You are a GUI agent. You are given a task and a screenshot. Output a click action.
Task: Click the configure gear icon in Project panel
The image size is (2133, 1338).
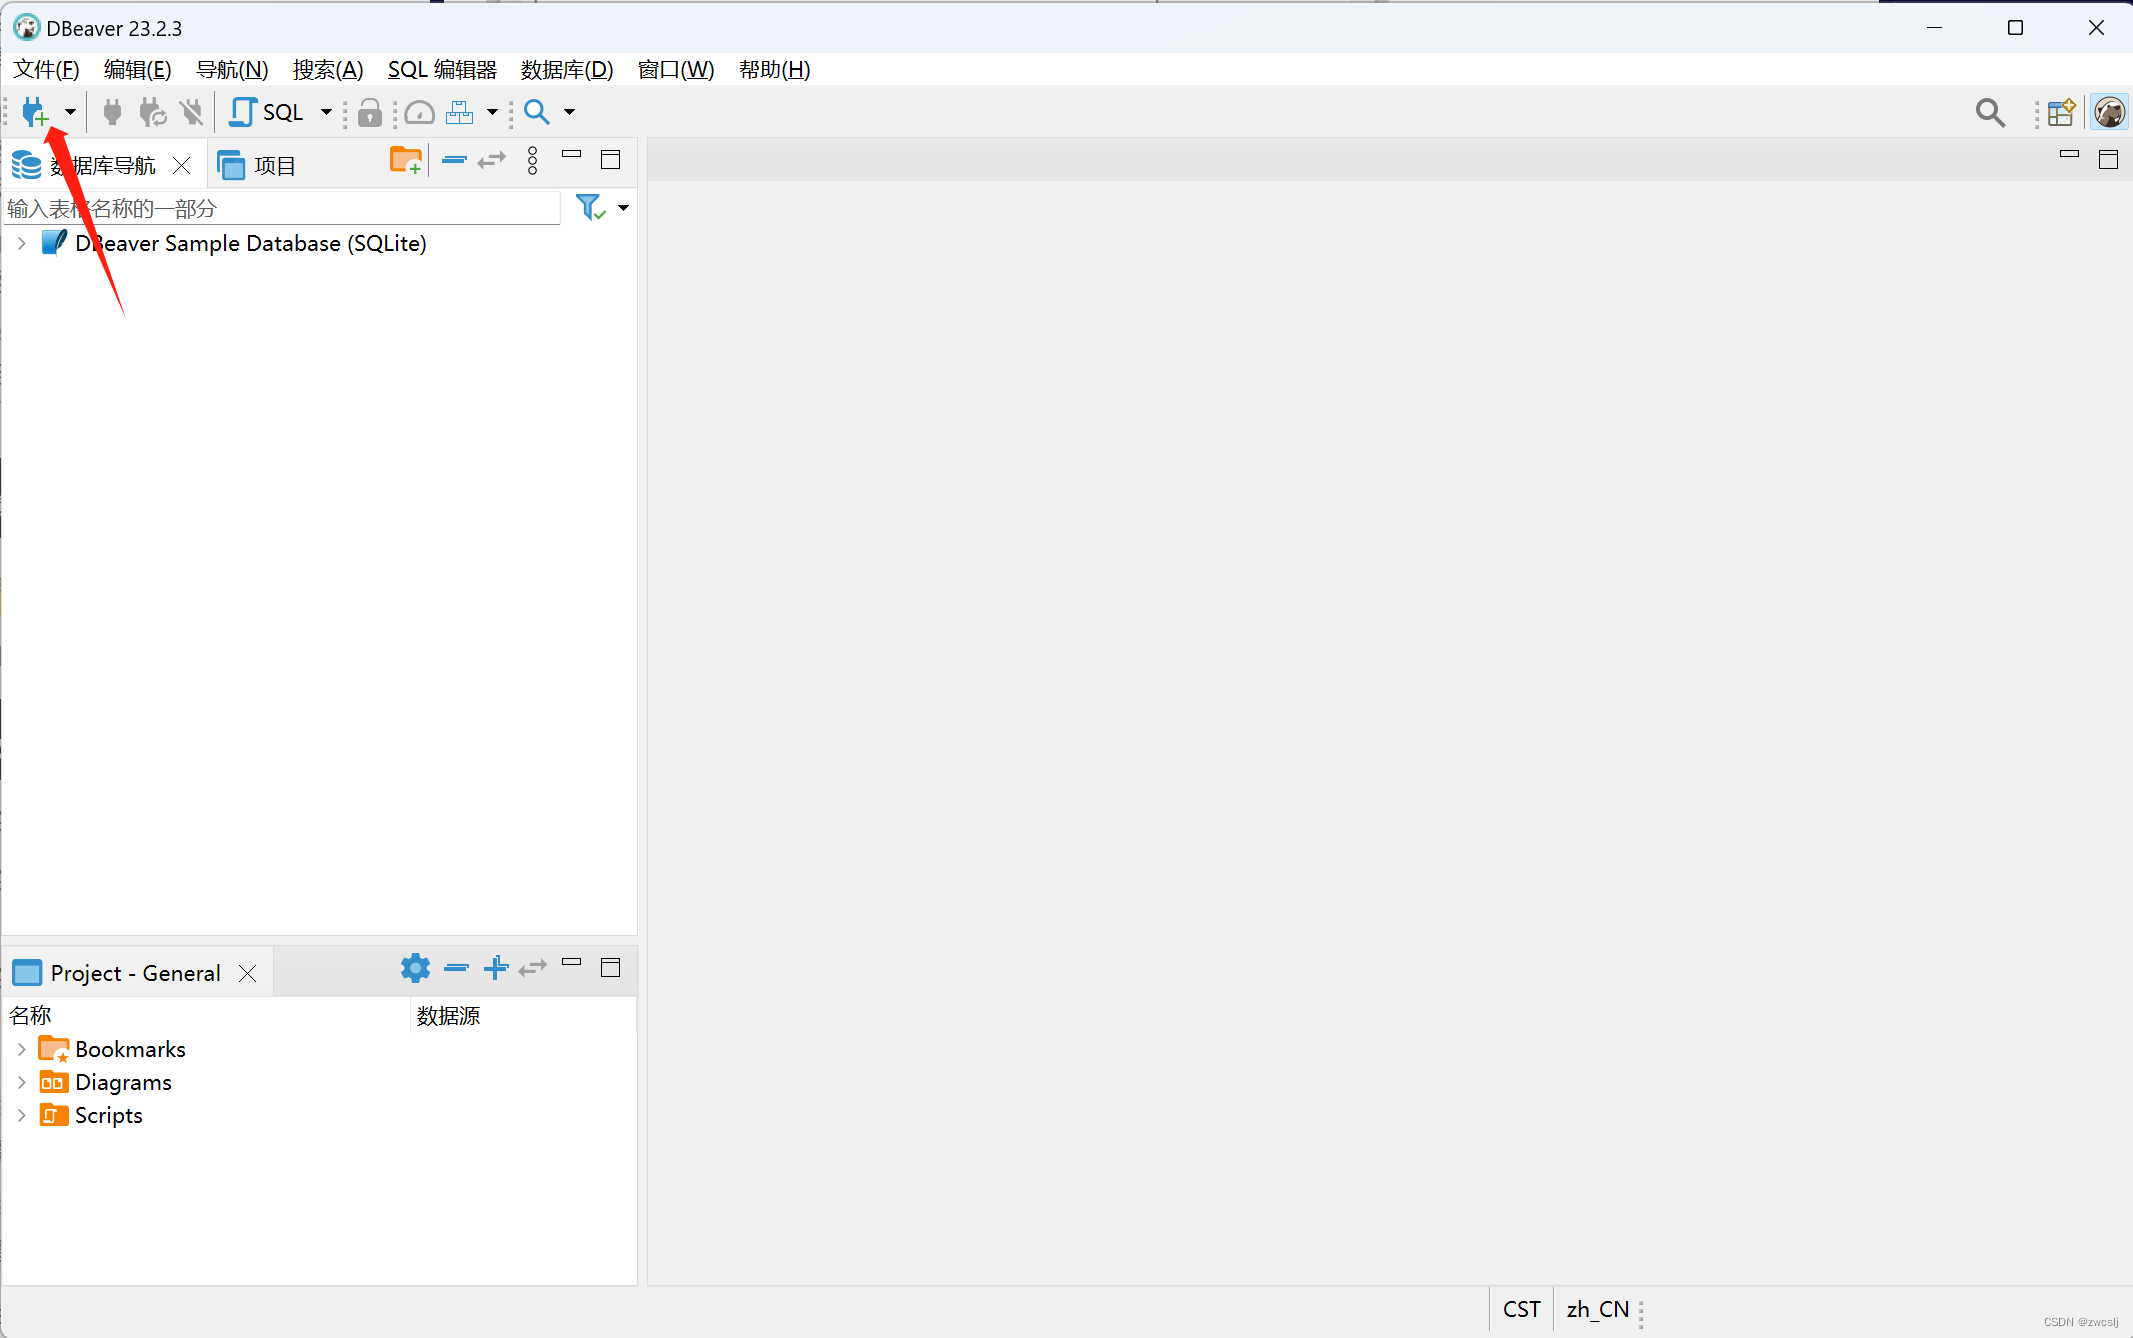tap(415, 968)
